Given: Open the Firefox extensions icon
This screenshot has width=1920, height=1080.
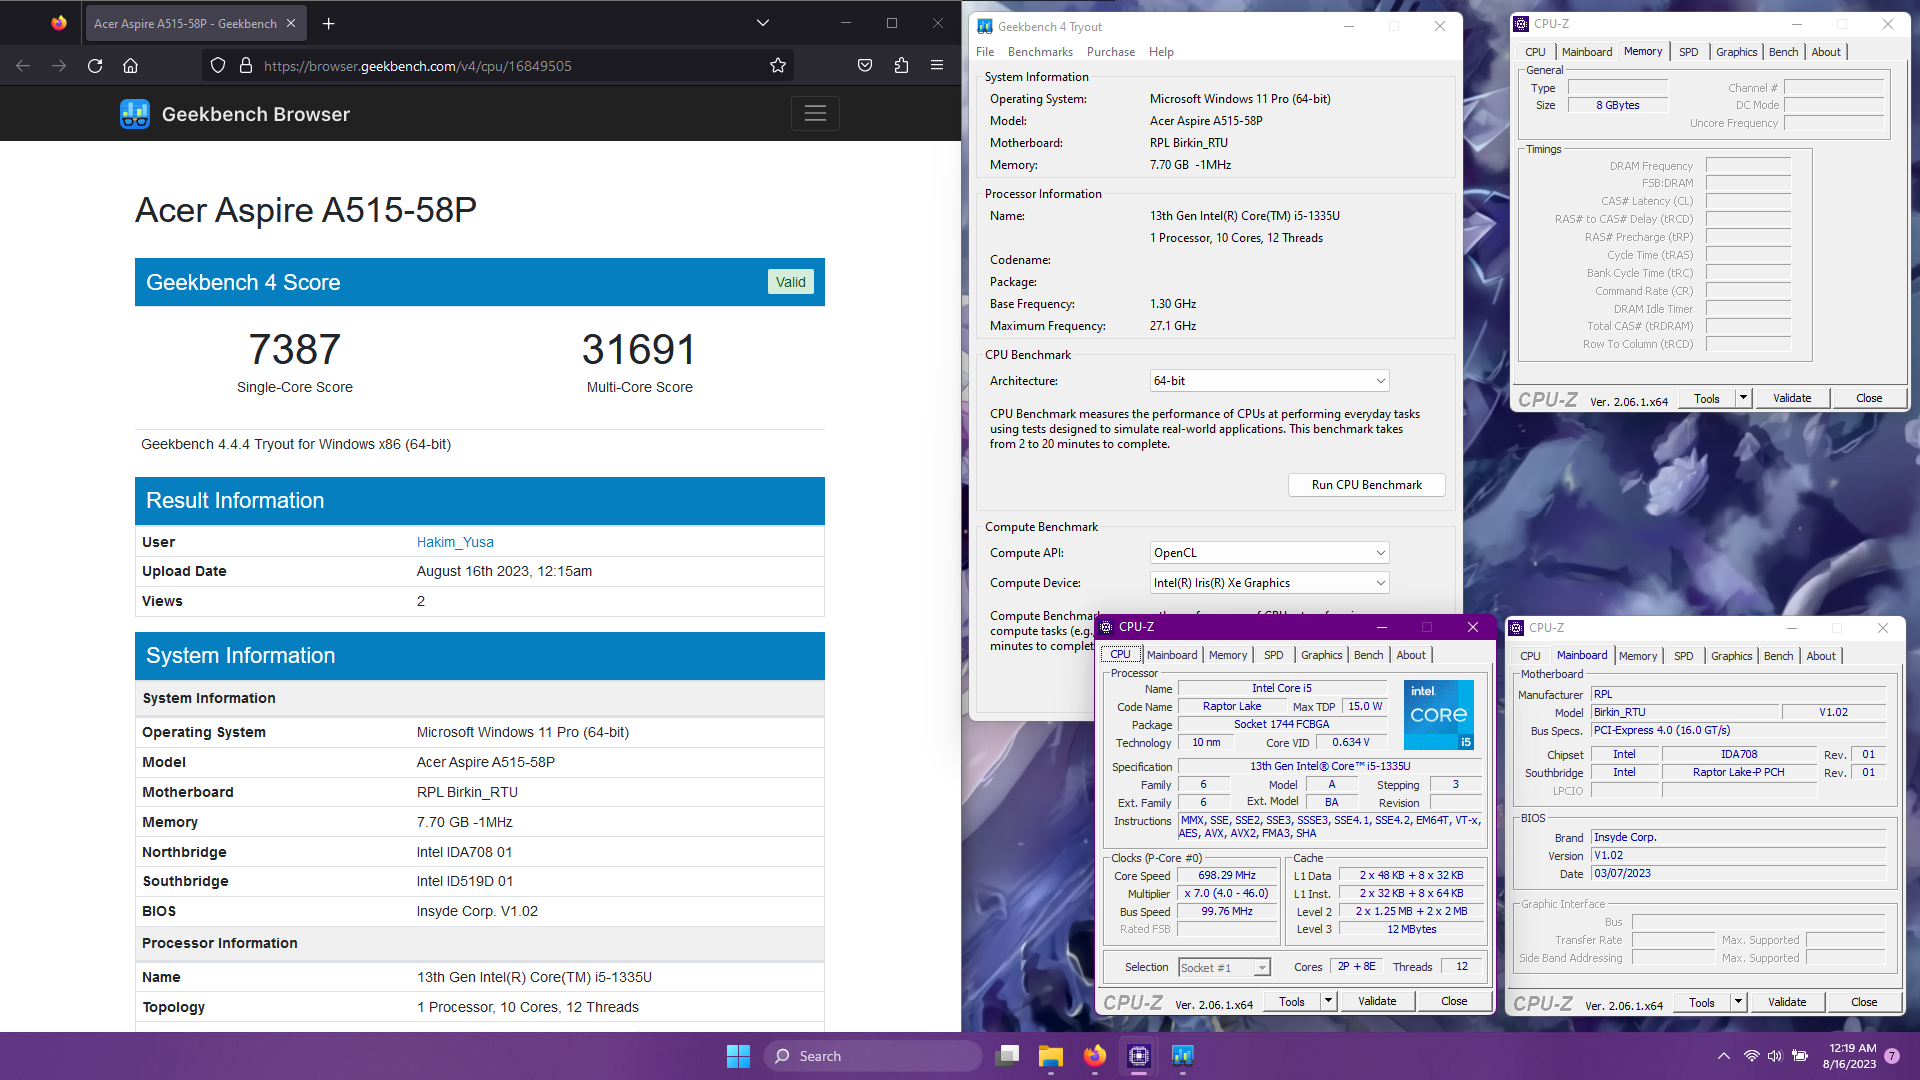Looking at the screenshot, I should pyautogui.click(x=901, y=66).
